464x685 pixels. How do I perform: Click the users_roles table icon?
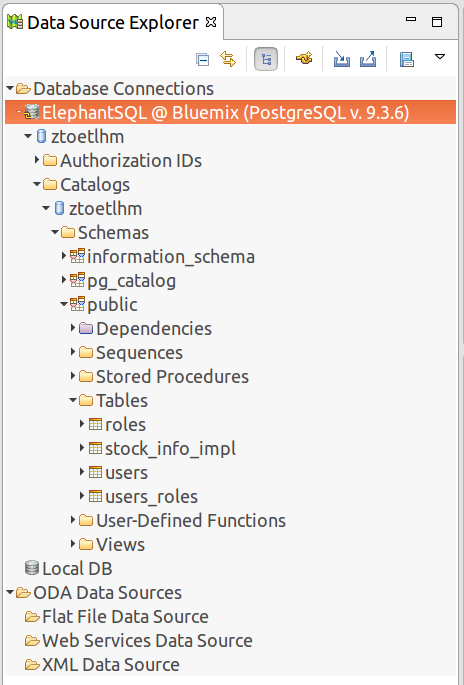95,496
